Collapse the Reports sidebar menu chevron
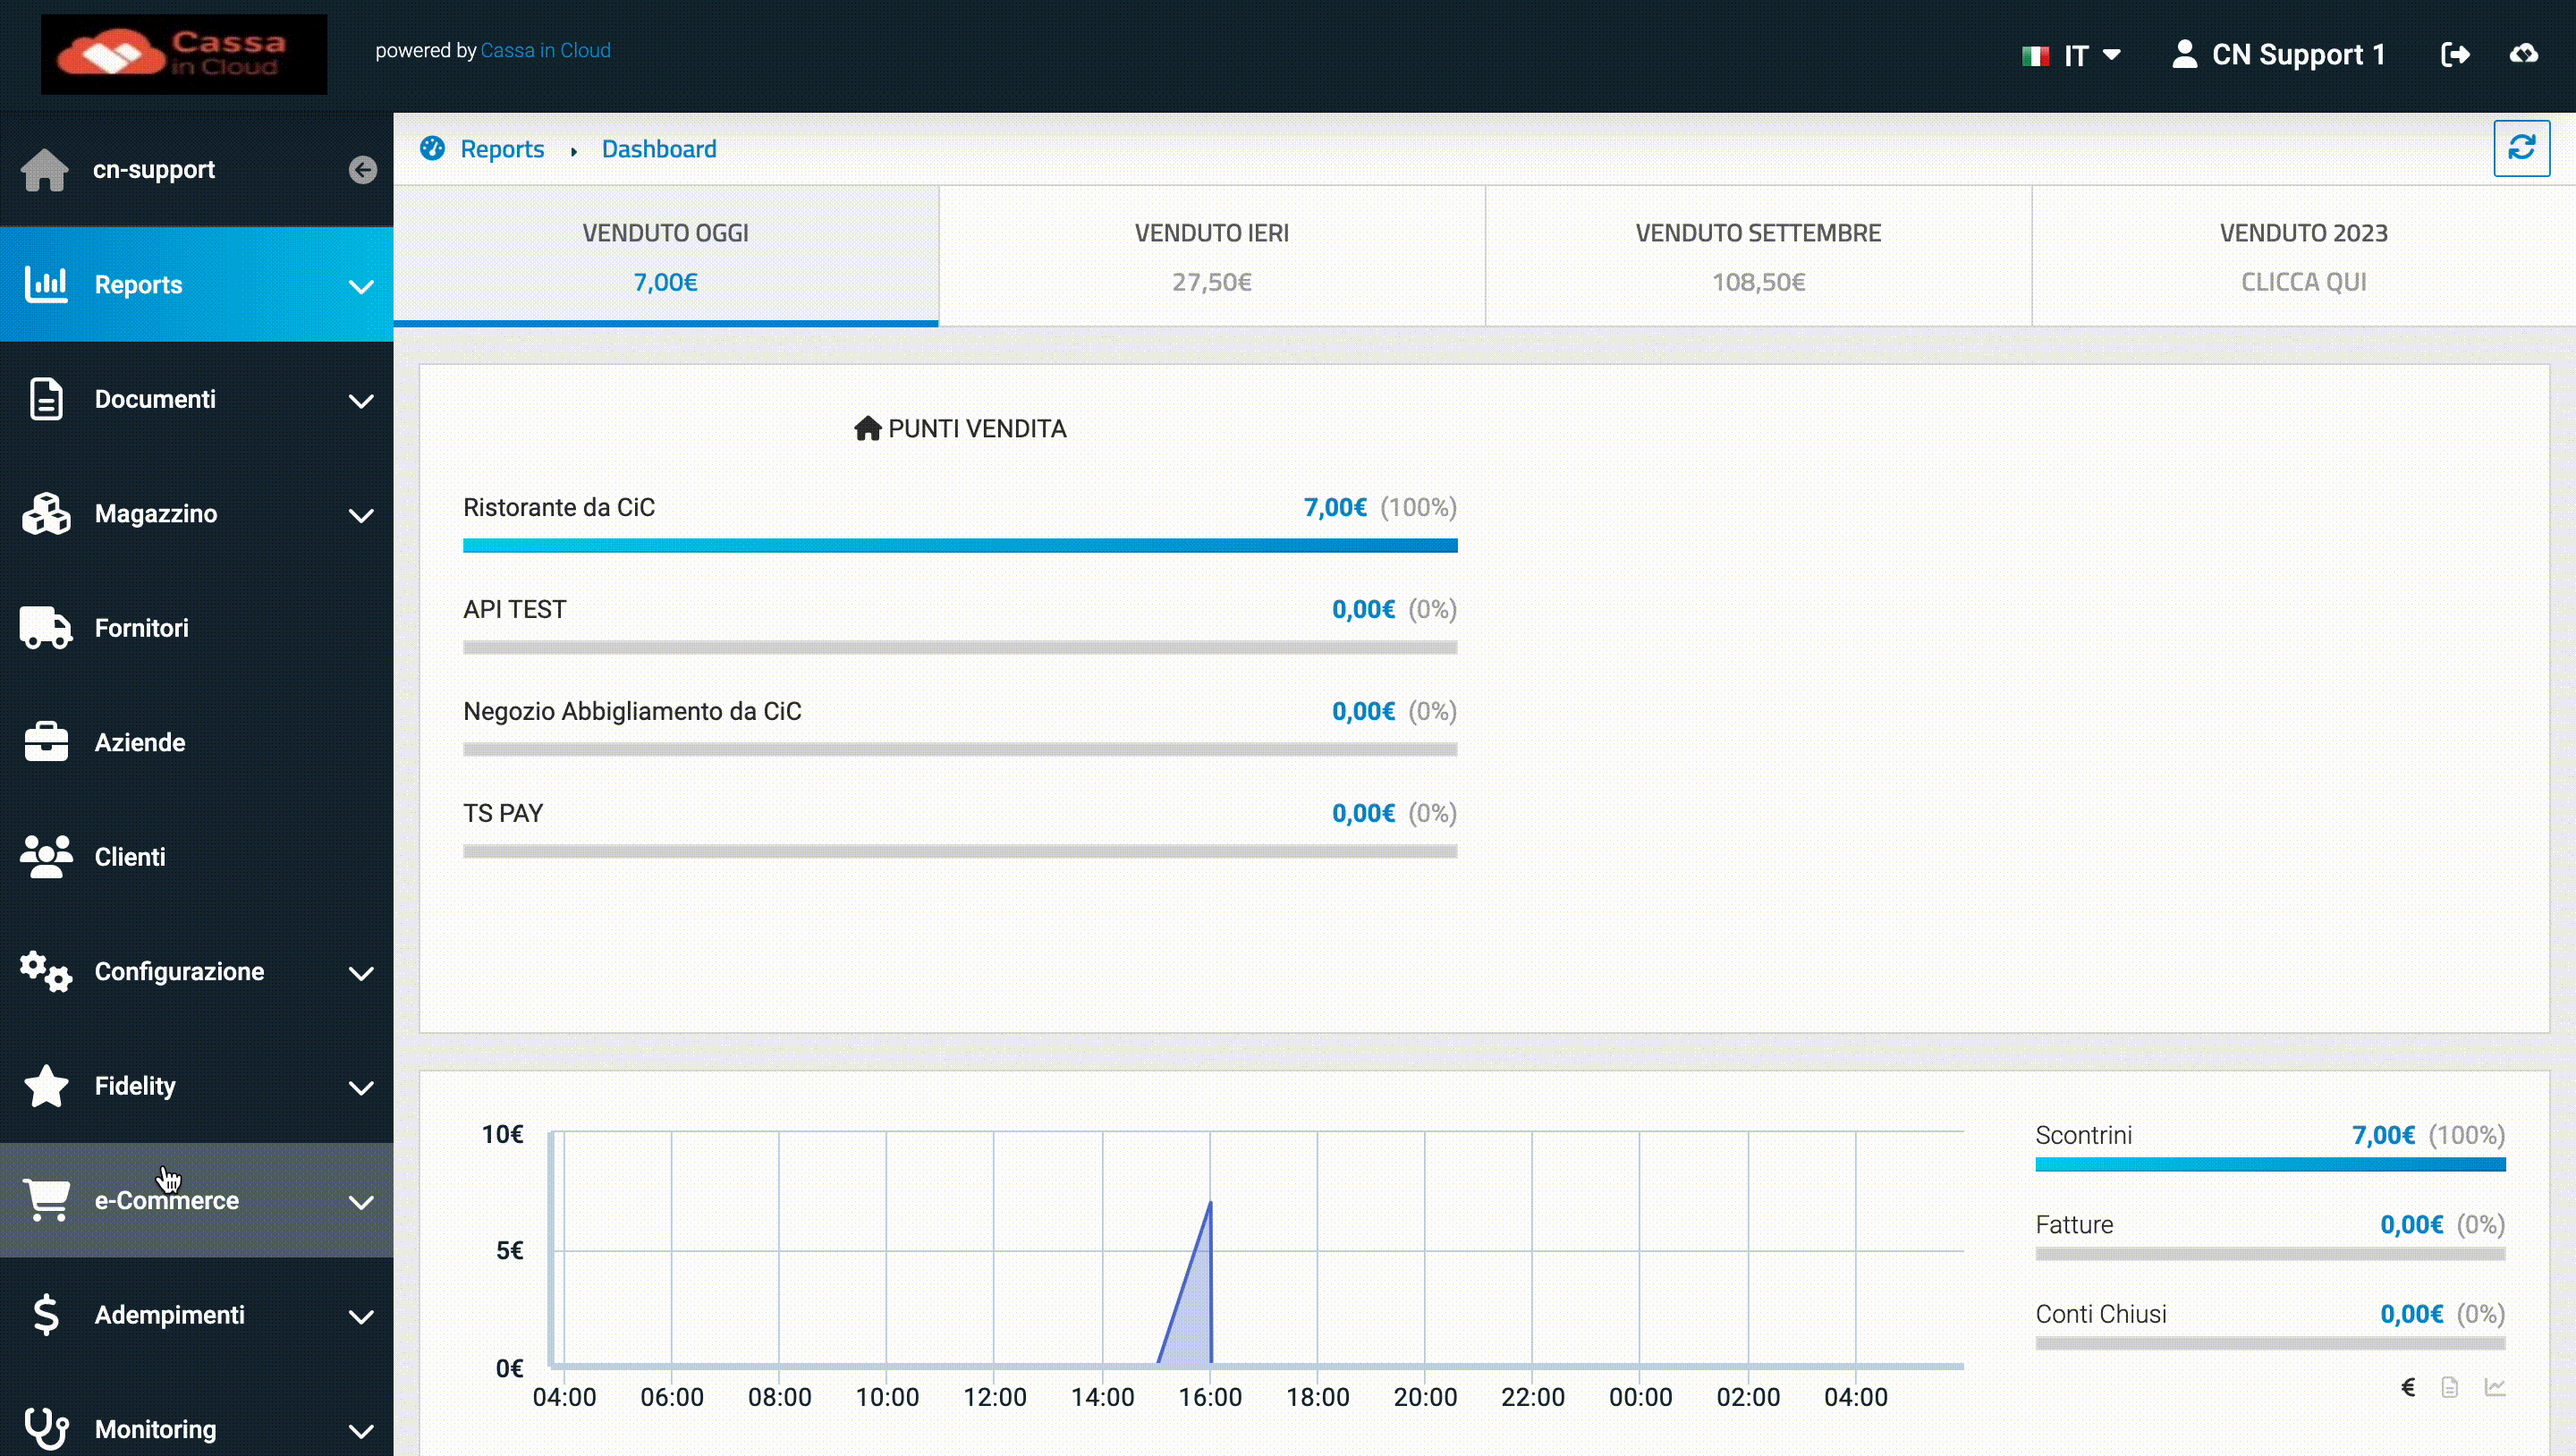The image size is (2576, 1456). pos(361,286)
